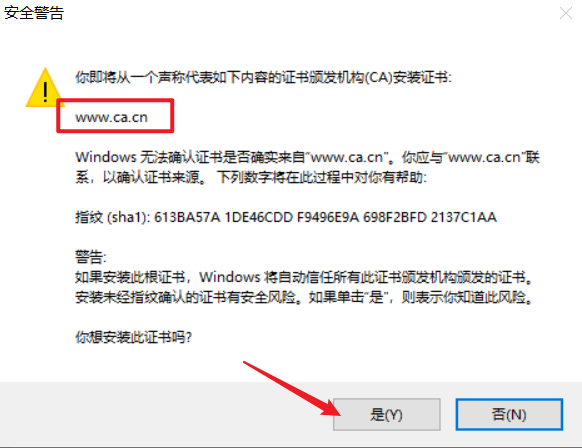Click the 警告: heading label
Viewport: 582px width, 448px height.
(91, 257)
